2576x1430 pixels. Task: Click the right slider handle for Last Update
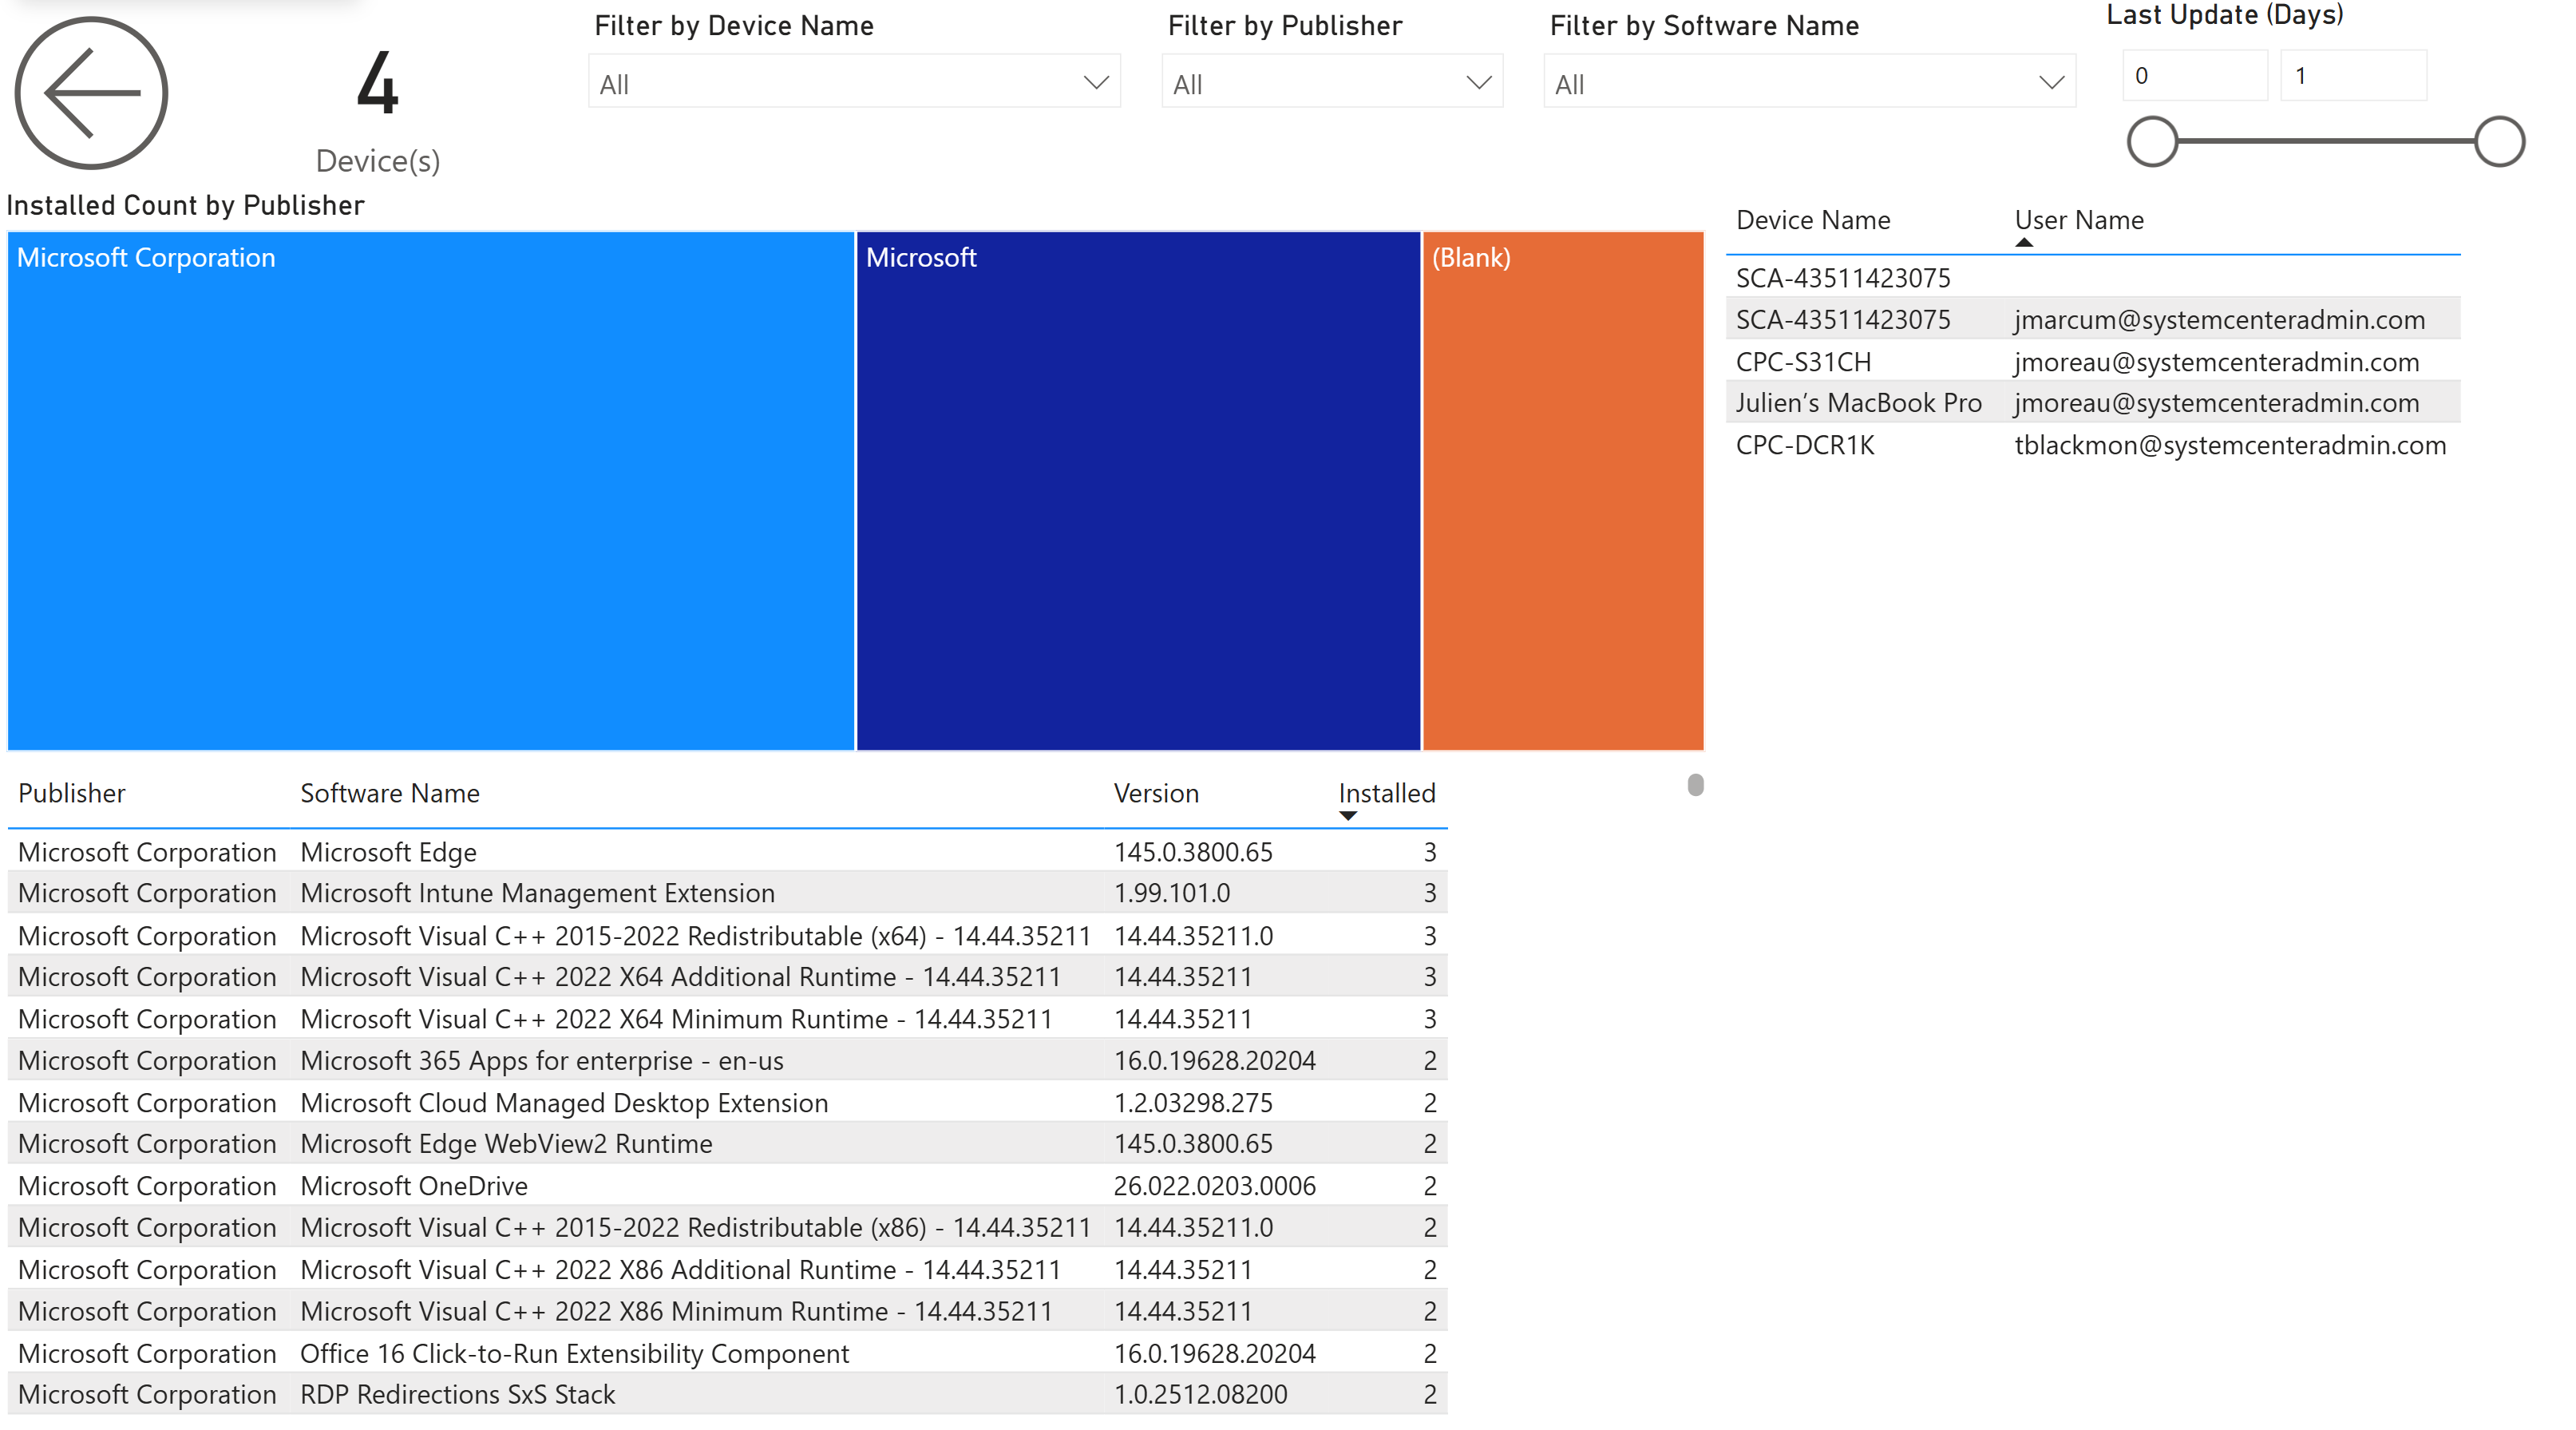pyautogui.click(x=2500, y=142)
